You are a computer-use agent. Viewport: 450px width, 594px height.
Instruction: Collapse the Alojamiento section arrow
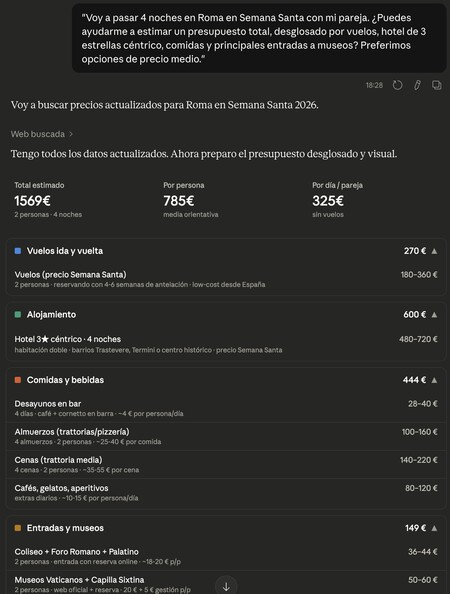(434, 315)
